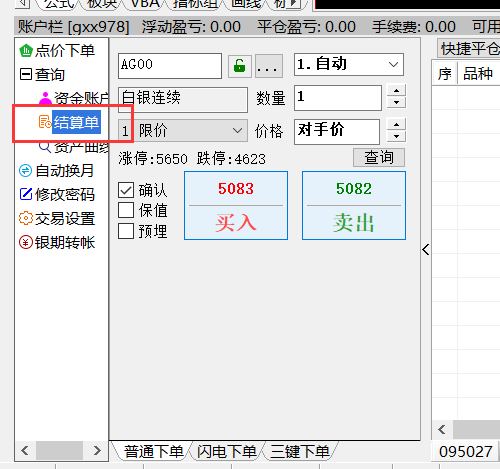Click the blue 自动换月 swap icon
This screenshot has height=469, width=500.
pyautogui.click(x=26, y=171)
